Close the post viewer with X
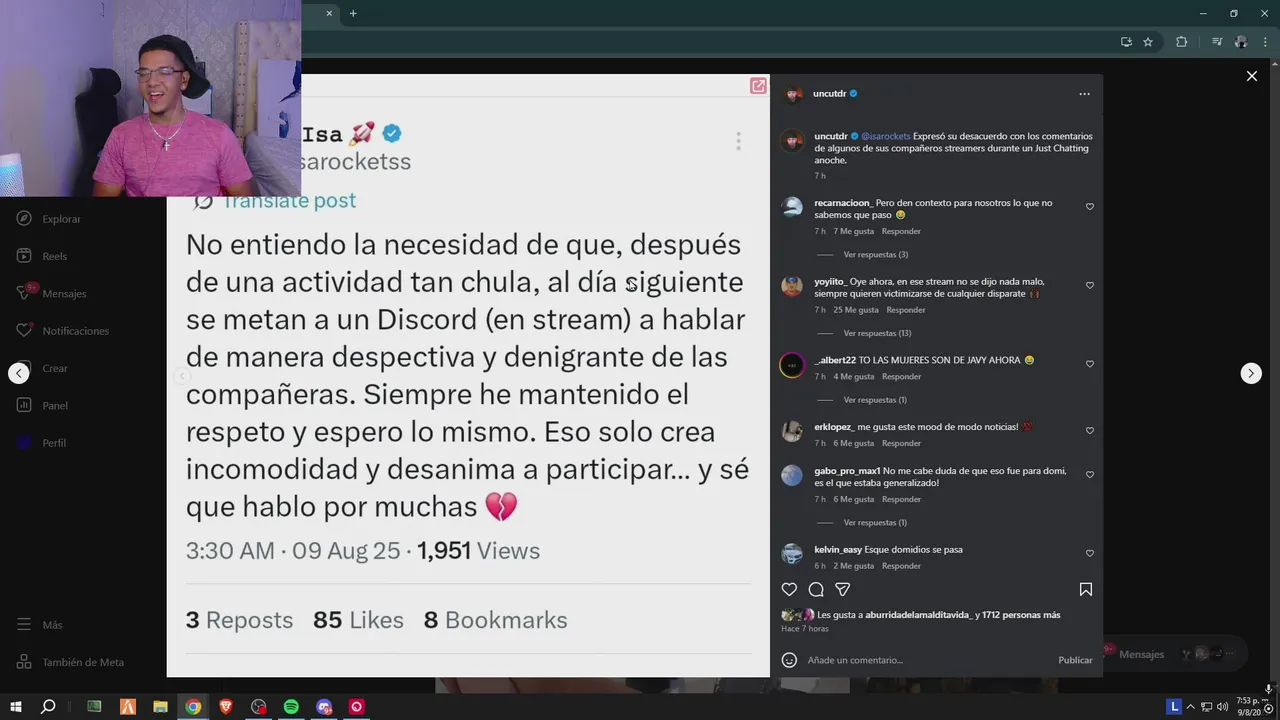Screen dimensions: 1280x720 [x=1251, y=76]
